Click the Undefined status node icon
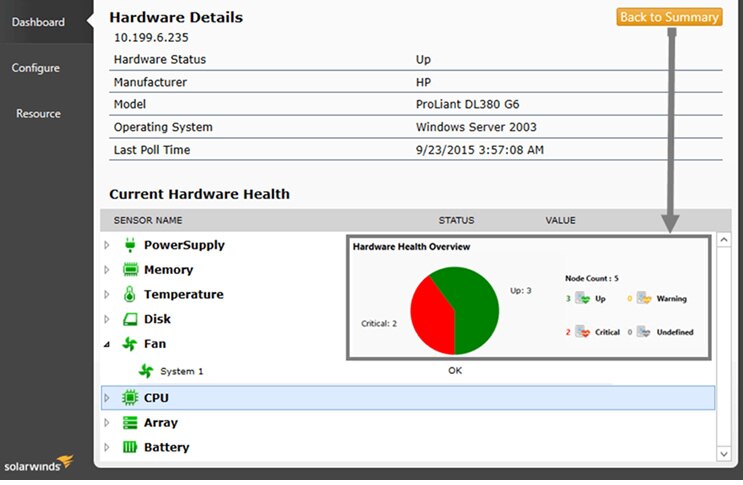This screenshot has width=743, height=485. [x=643, y=332]
